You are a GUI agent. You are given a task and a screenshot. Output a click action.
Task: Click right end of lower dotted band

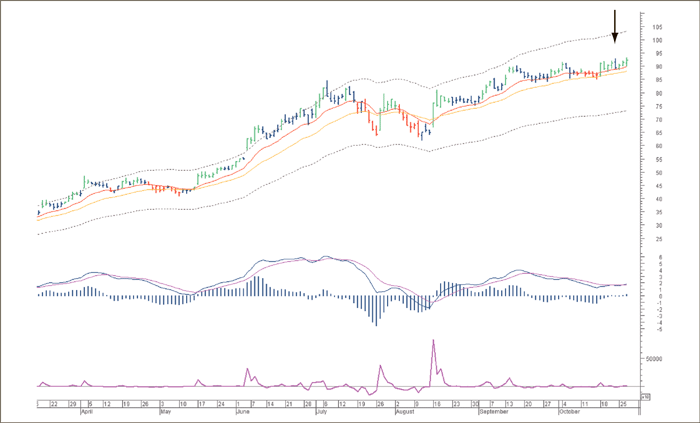coord(626,111)
